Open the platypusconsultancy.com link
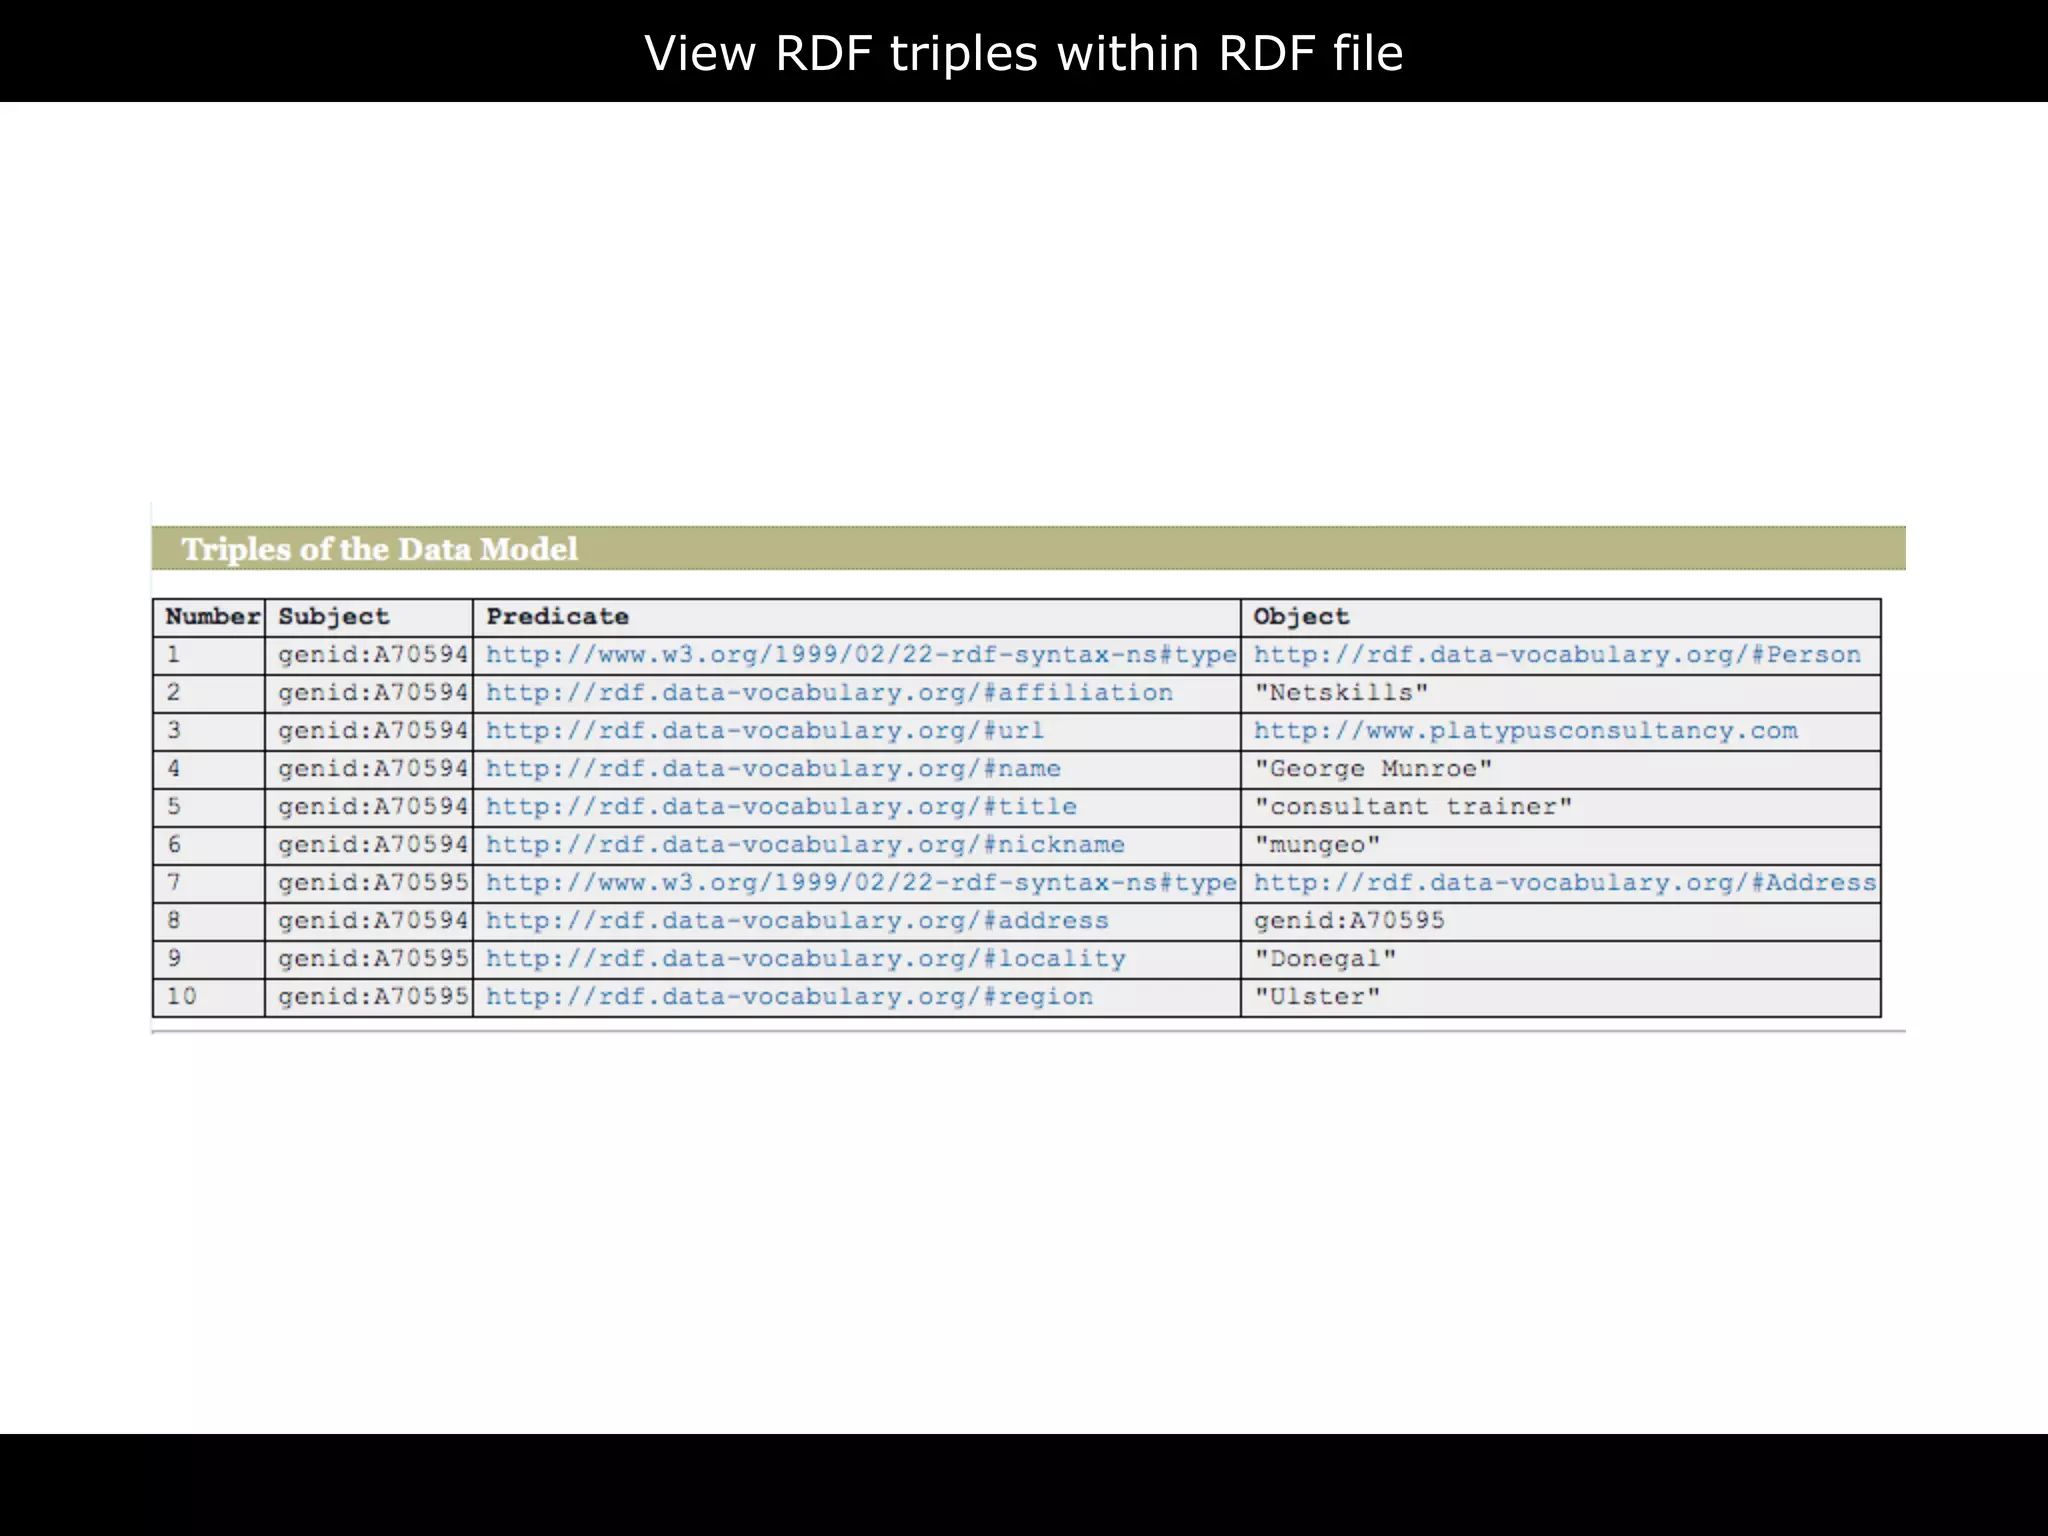This screenshot has height=1536, width=2048. point(1525,731)
